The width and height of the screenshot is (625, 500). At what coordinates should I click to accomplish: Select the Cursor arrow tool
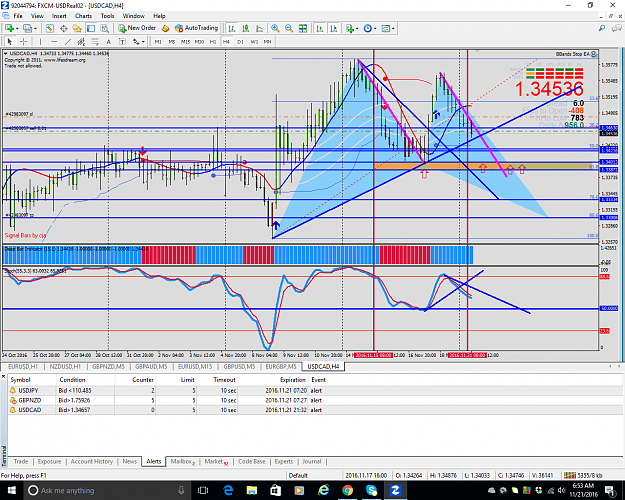tap(10, 41)
